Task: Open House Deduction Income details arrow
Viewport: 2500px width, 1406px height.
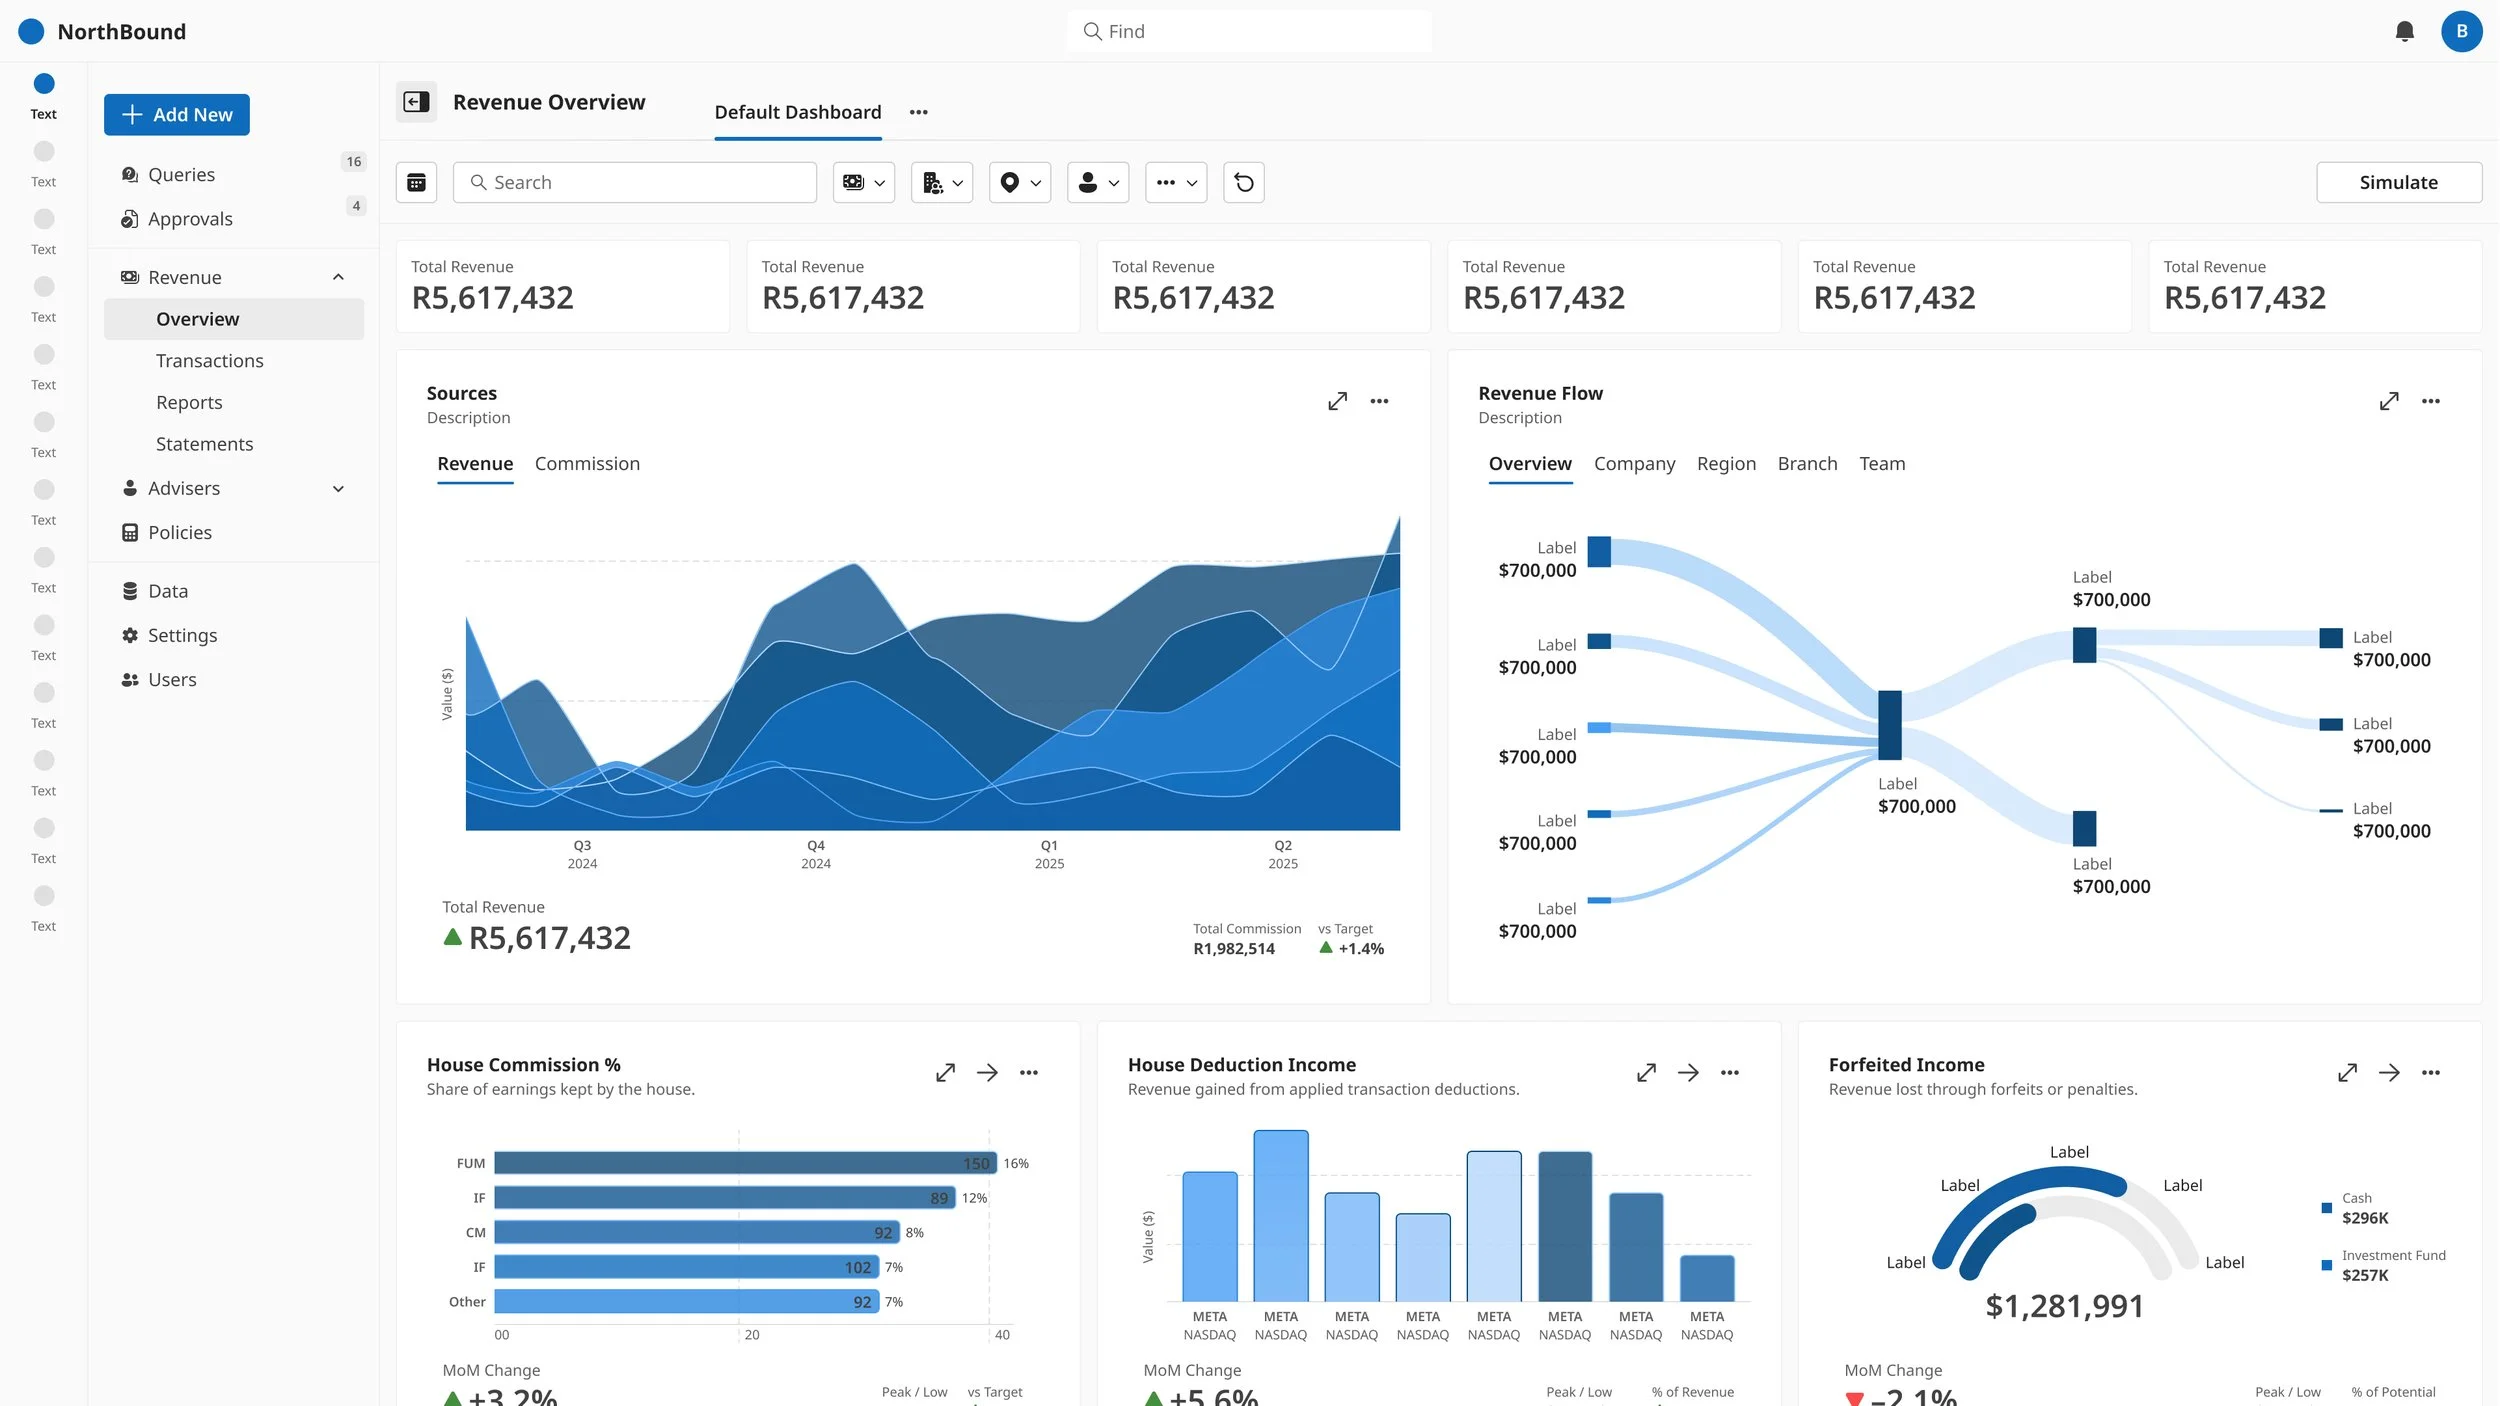Action: tap(1688, 1072)
